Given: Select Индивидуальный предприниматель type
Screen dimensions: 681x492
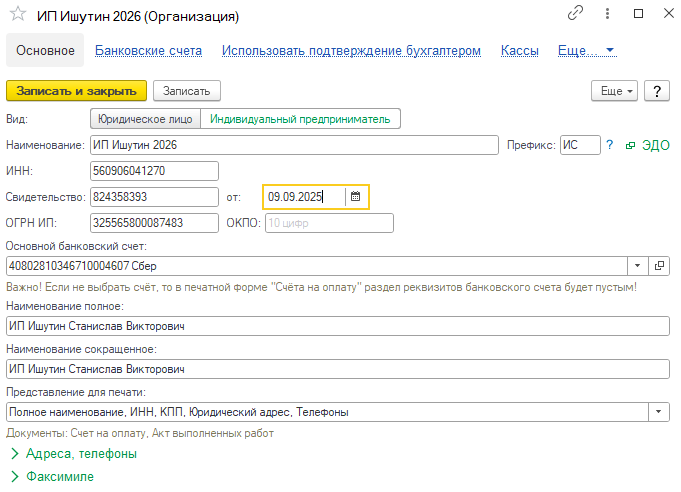Looking at the screenshot, I should [300, 118].
